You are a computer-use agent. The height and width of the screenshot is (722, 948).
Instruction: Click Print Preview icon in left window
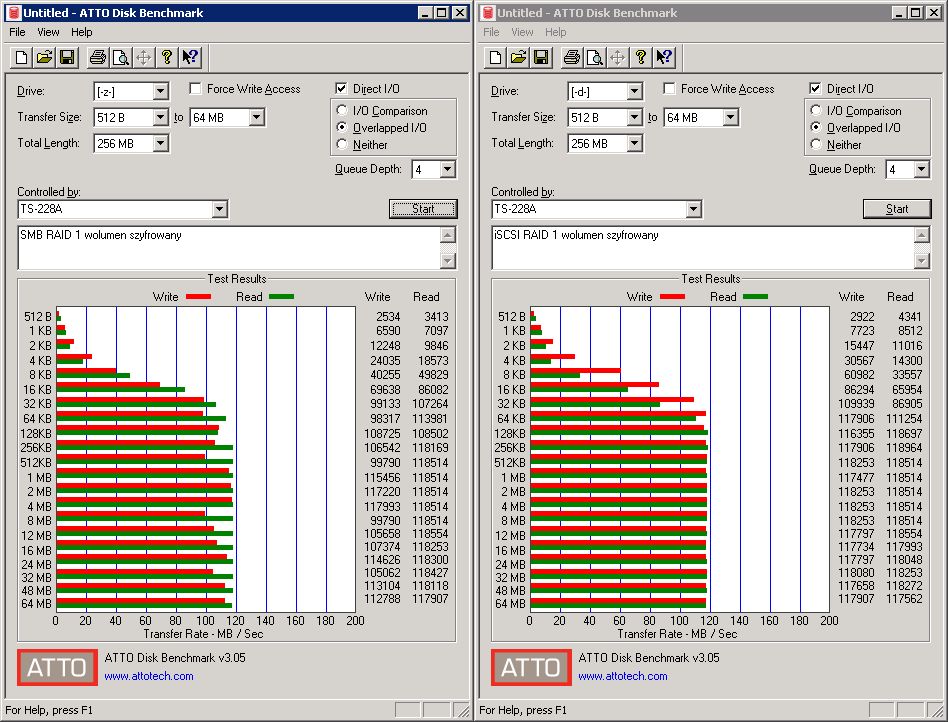tap(121, 57)
